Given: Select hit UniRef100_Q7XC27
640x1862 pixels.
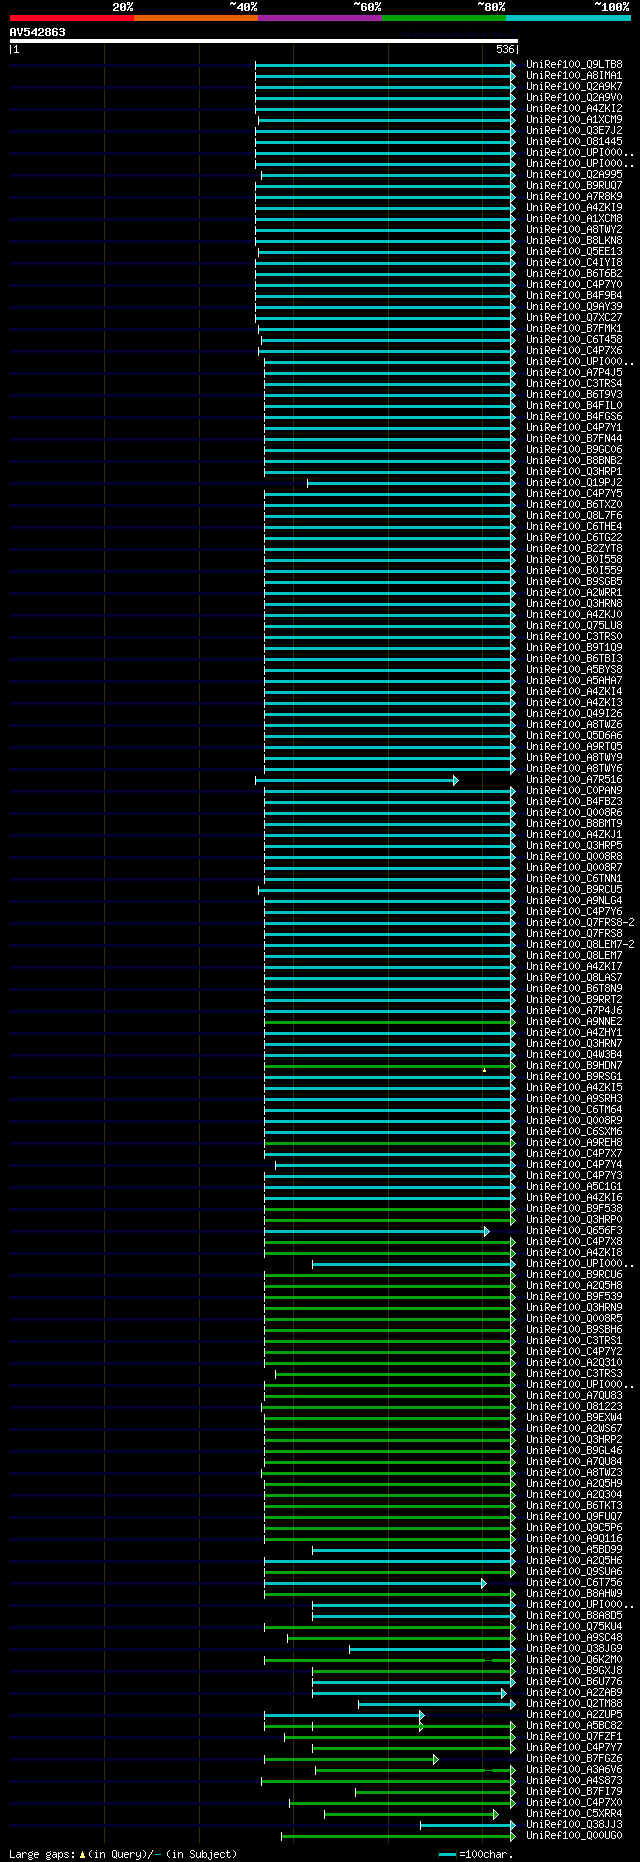Looking at the screenshot, I should [x=574, y=318].
